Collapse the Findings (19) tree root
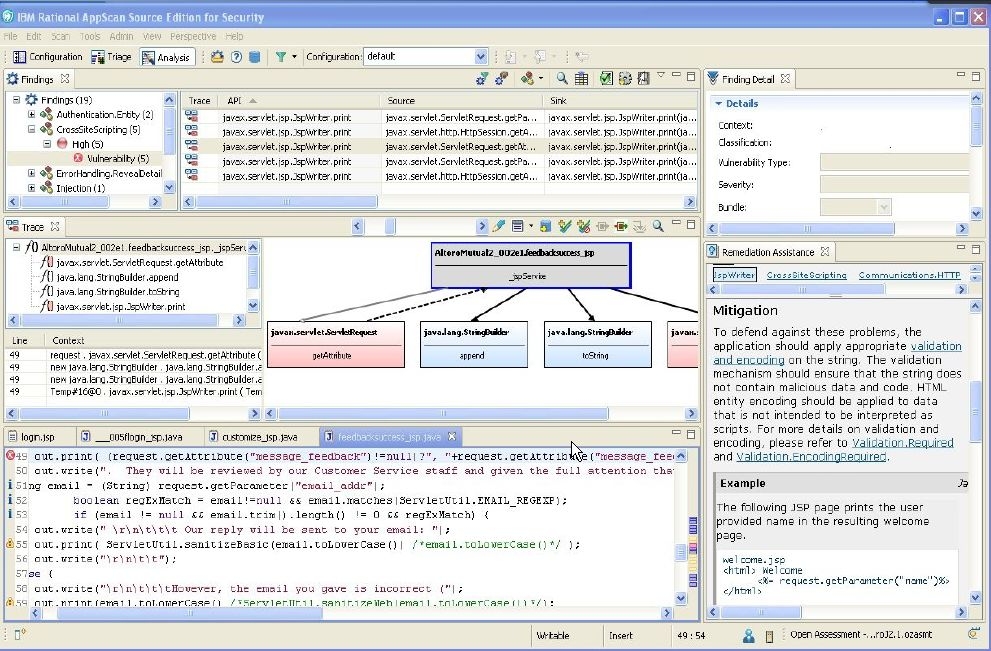 coord(16,100)
